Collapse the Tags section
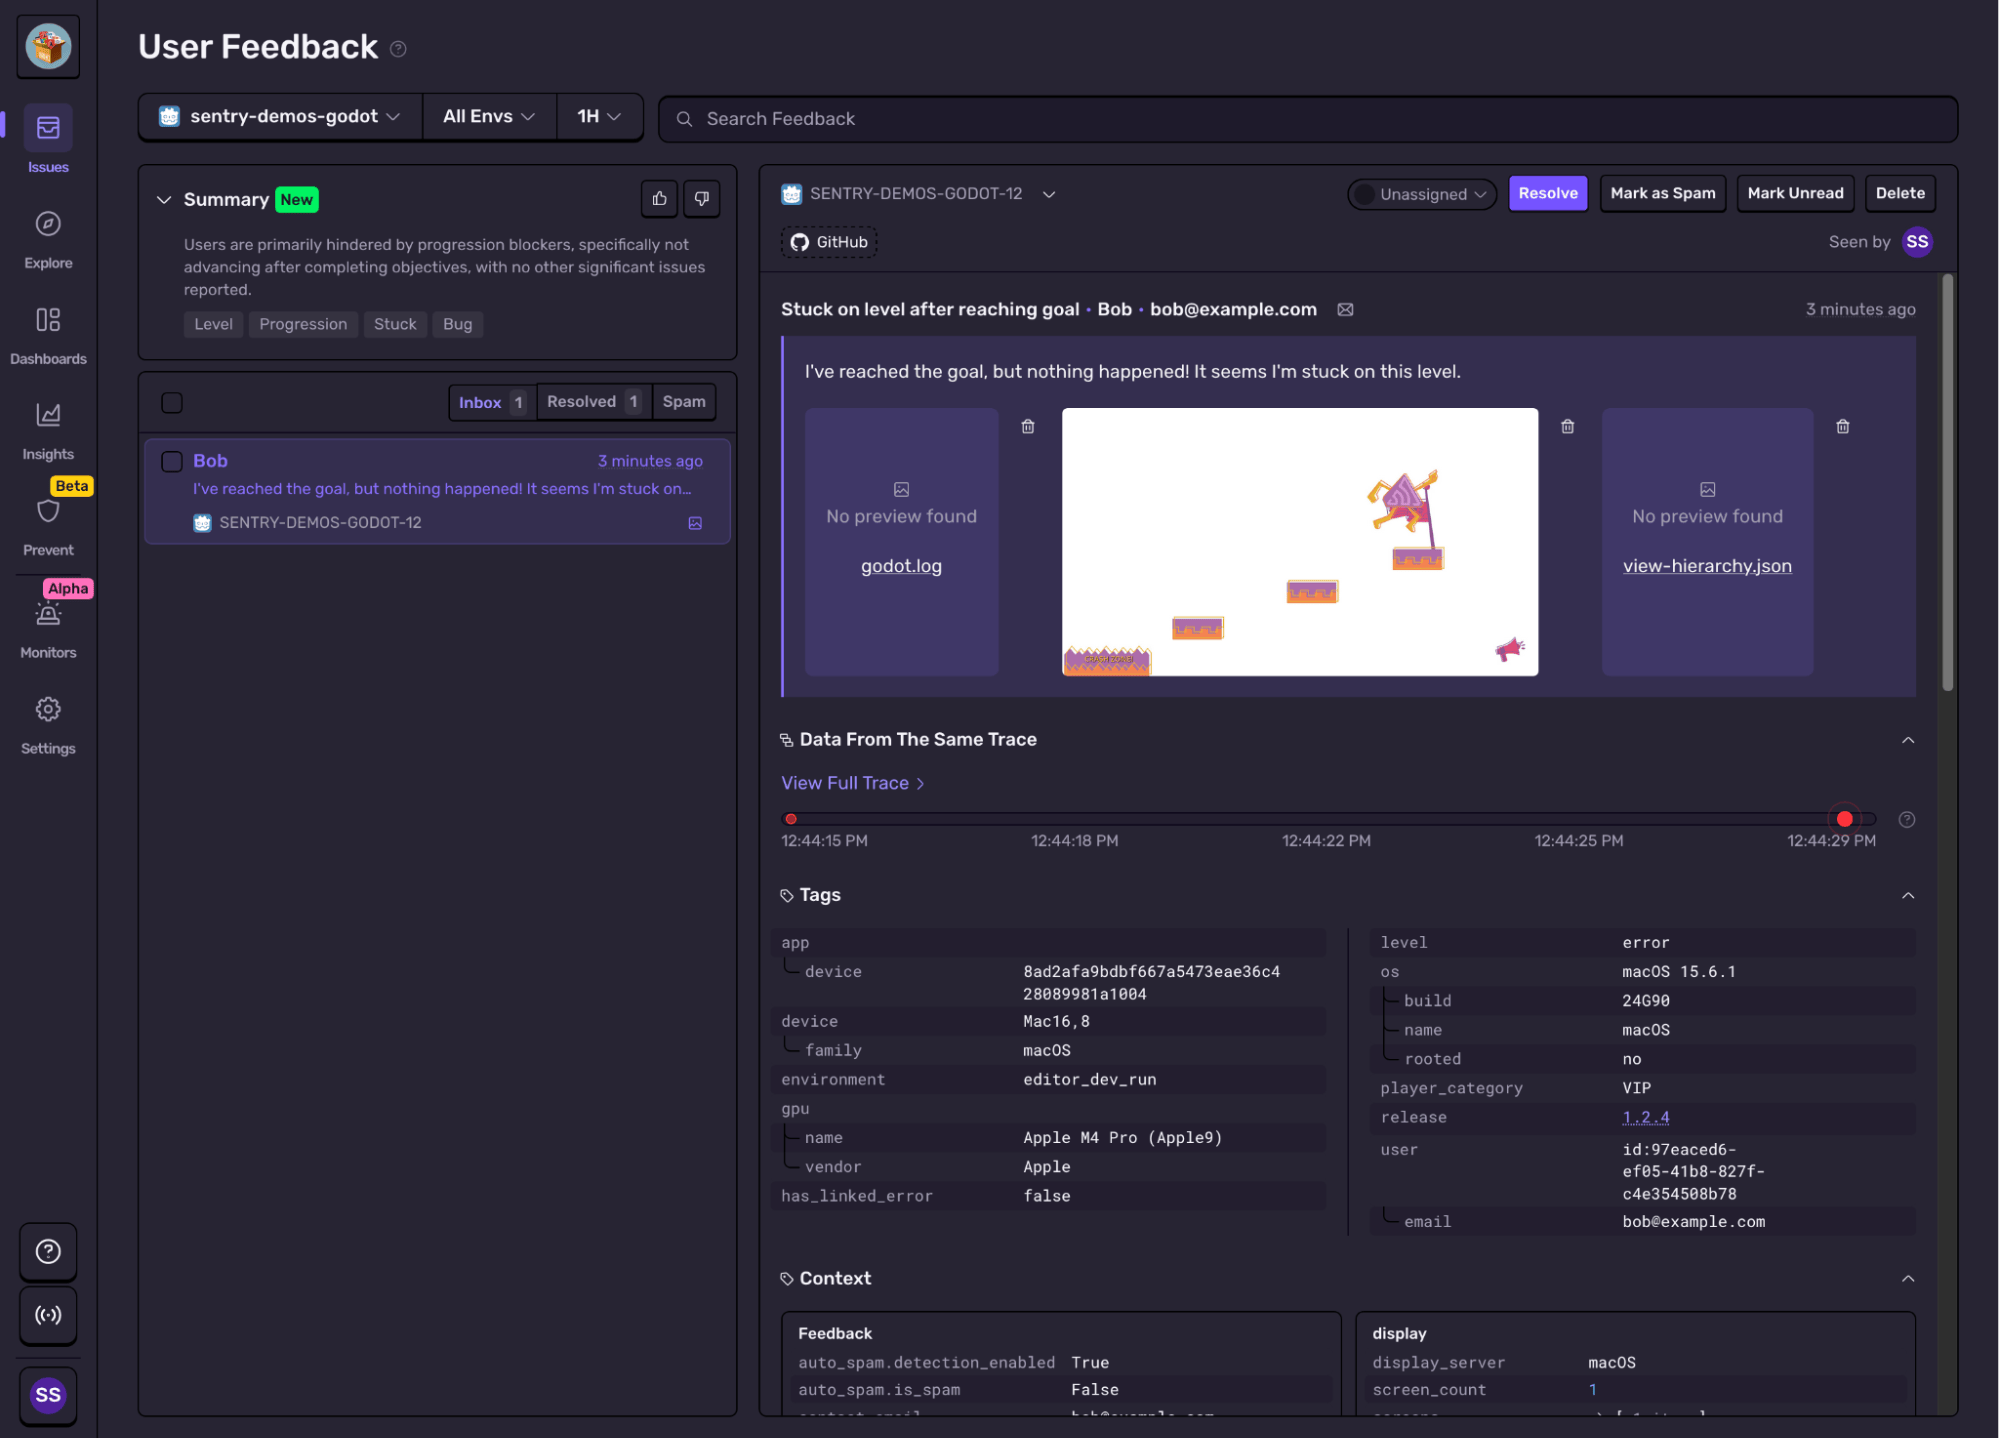Viewport: 1999px width, 1438px height. (x=1909, y=895)
